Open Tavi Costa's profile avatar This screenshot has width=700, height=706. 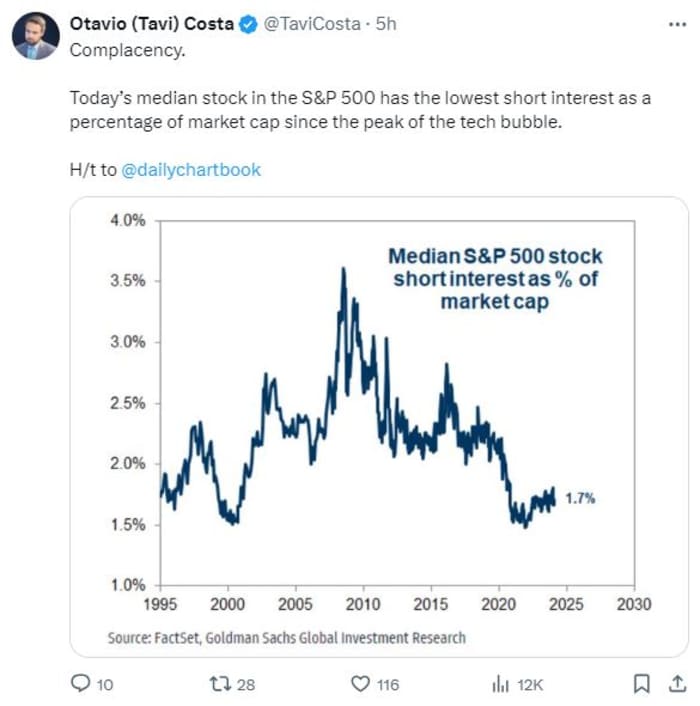[x=36, y=36]
